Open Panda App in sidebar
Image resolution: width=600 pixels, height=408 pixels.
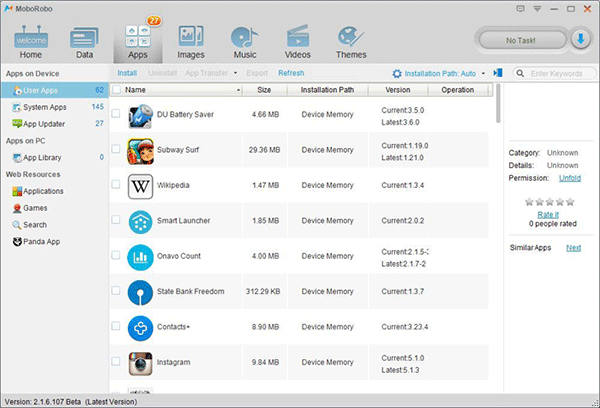pyautogui.click(x=36, y=242)
